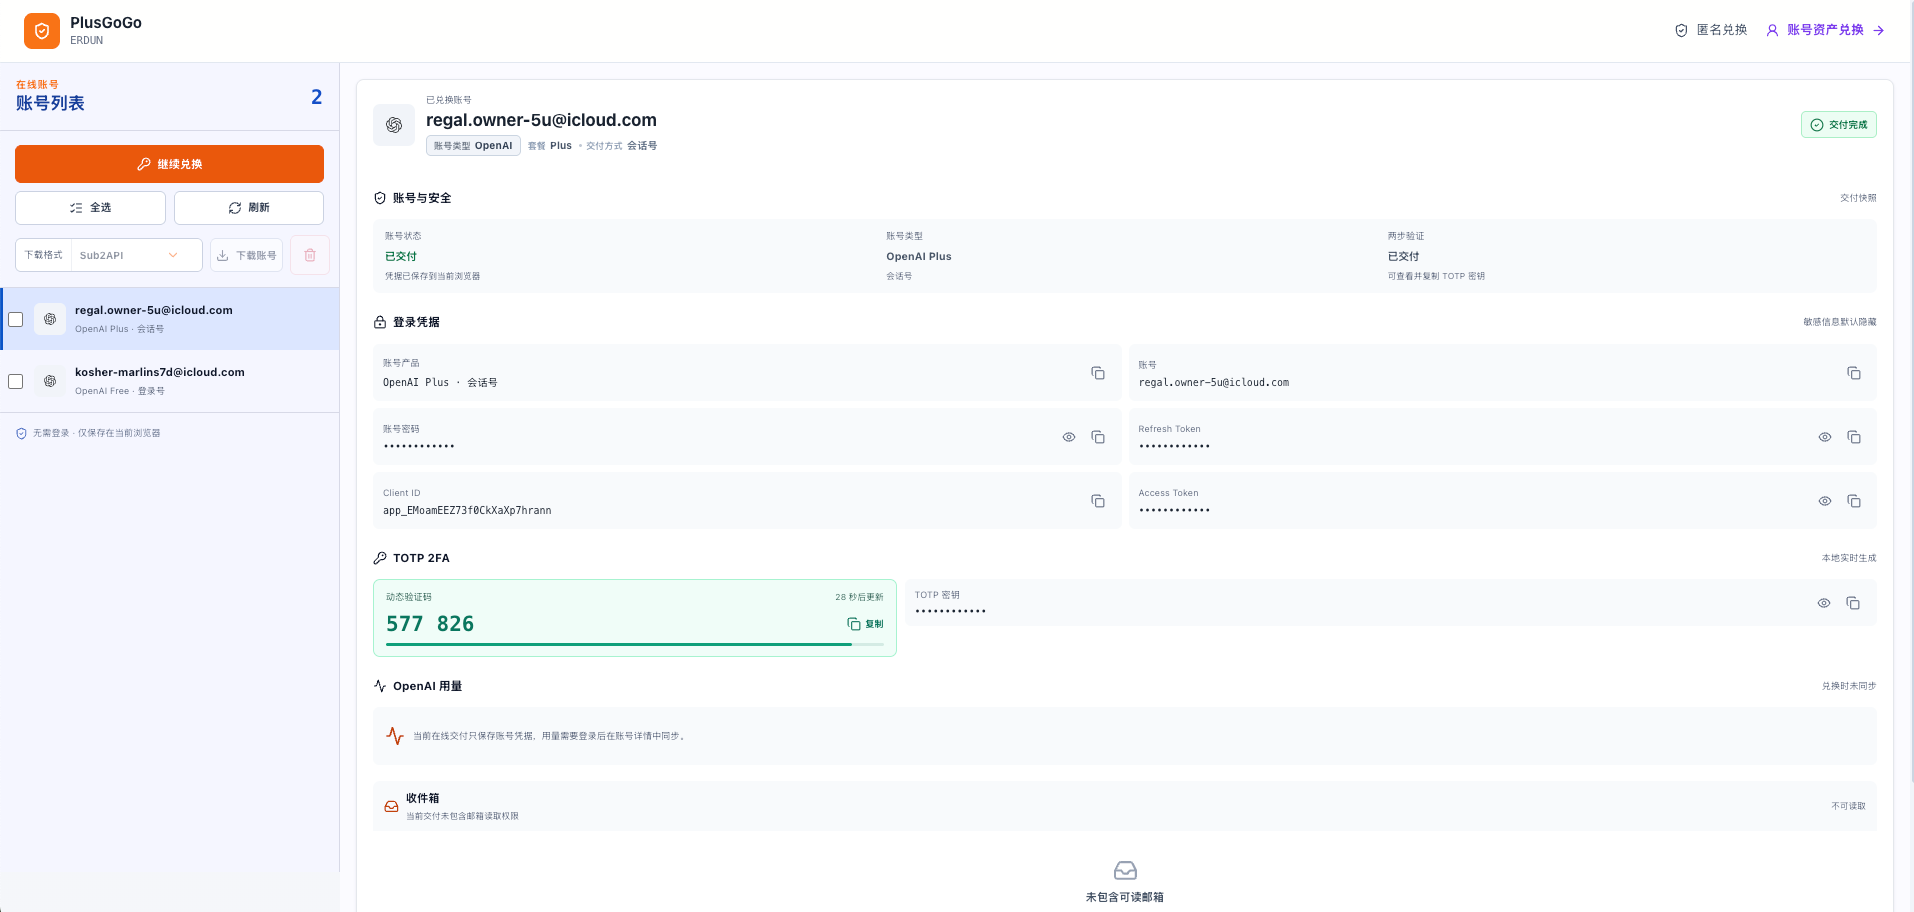
Task: Click the 577 826 verification code
Action: point(430,624)
